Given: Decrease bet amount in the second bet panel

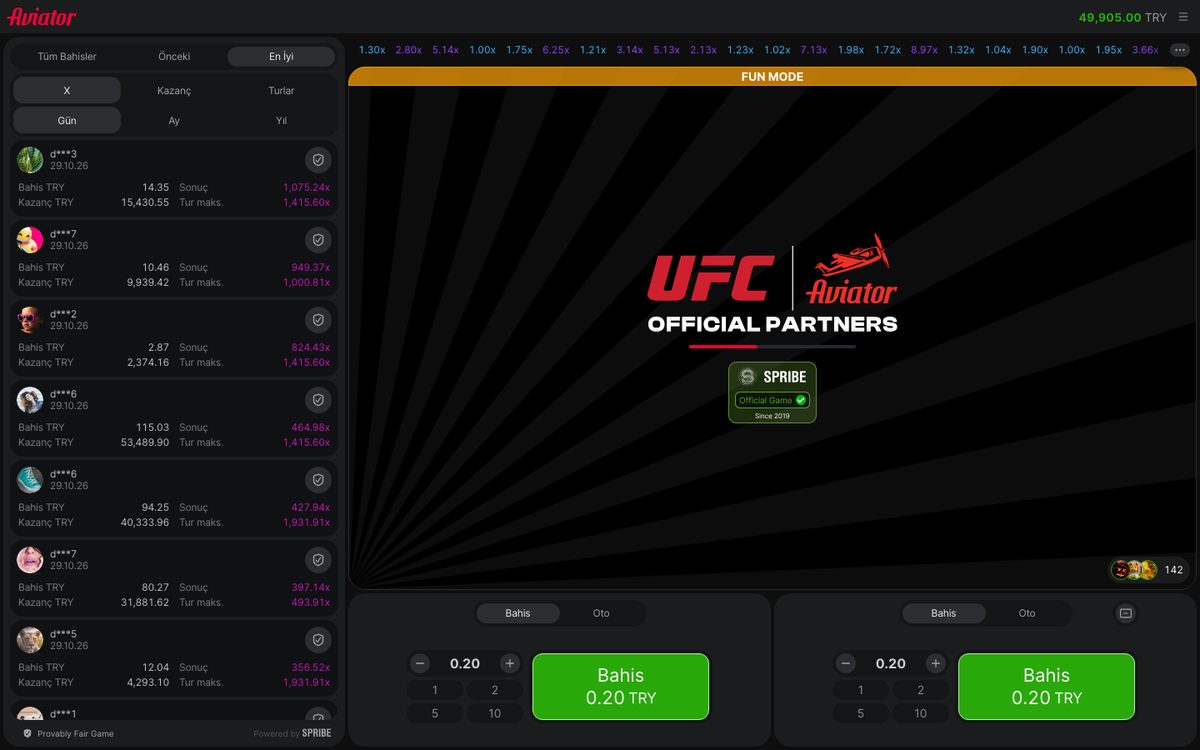Looking at the screenshot, I should click(x=846, y=663).
